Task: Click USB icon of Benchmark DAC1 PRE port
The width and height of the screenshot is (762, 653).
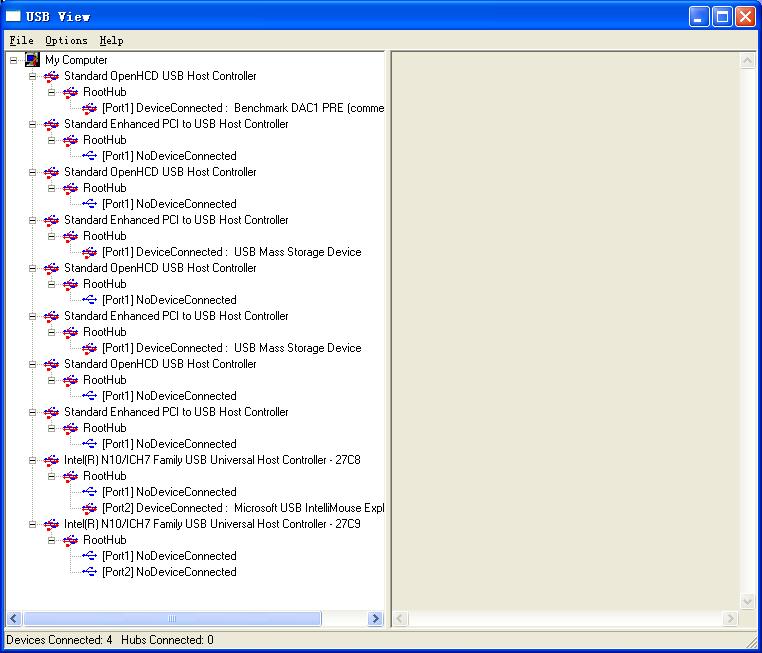Action: click(x=89, y=108)
